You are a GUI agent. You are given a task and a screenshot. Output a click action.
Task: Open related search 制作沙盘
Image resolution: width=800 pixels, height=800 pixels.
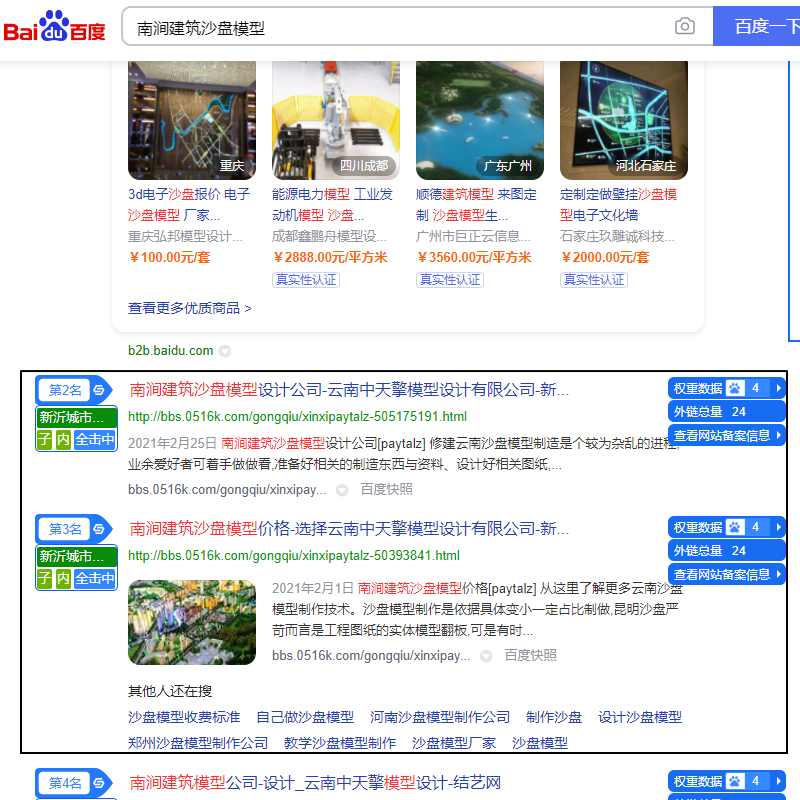pos(554,717)
